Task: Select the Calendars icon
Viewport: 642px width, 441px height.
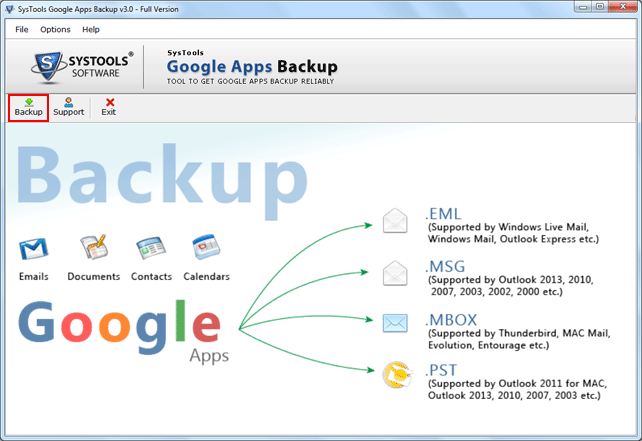Action: click(206, 247)
